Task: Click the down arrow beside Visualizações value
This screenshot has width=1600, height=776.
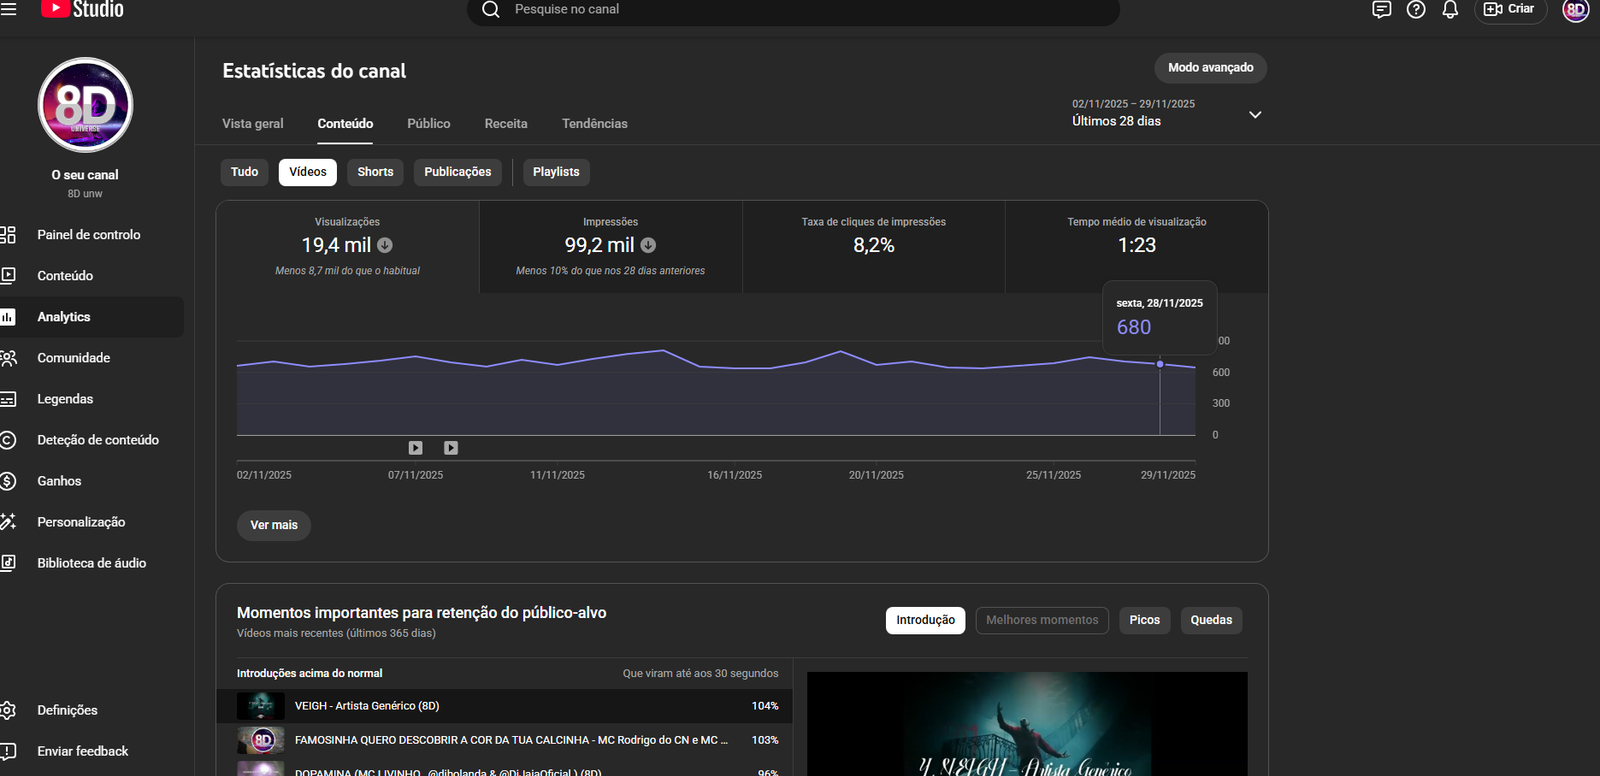Action: 385,245
